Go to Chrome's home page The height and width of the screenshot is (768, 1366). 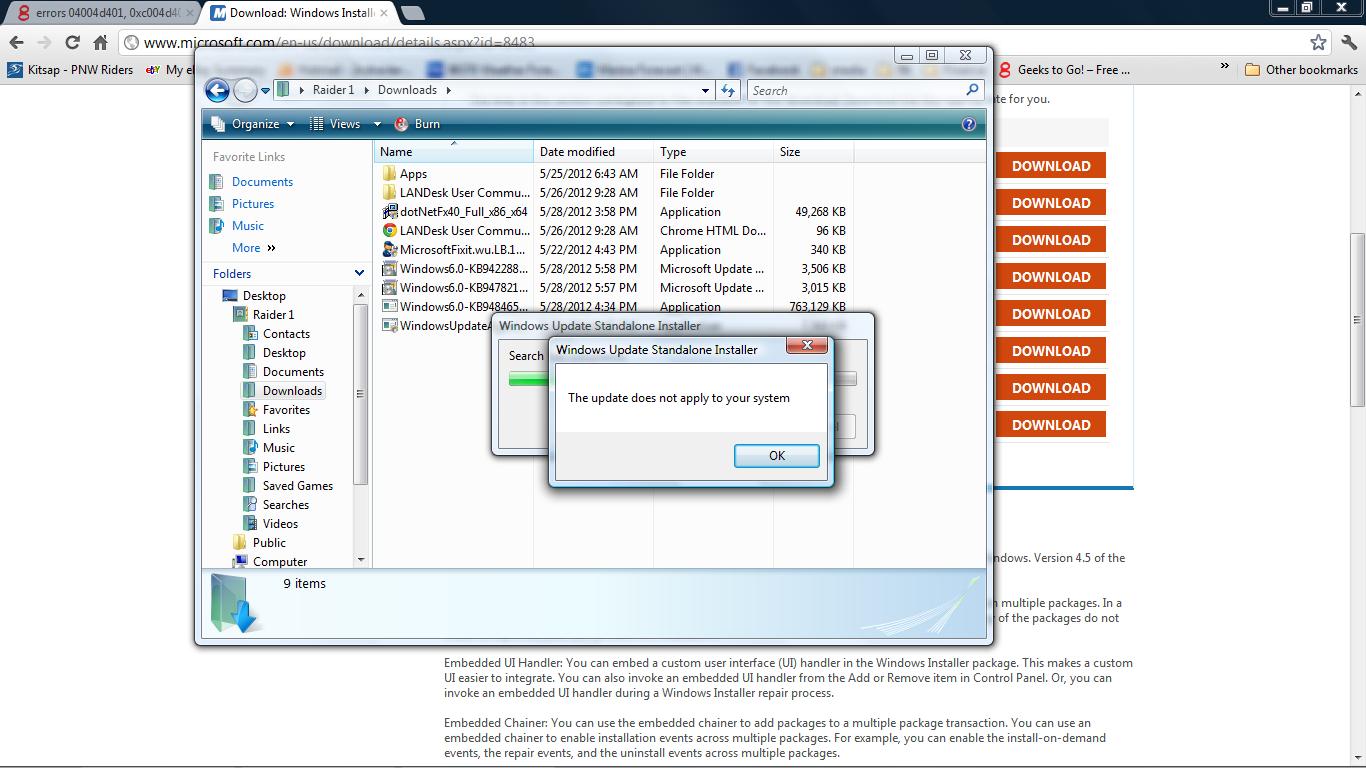100,42
